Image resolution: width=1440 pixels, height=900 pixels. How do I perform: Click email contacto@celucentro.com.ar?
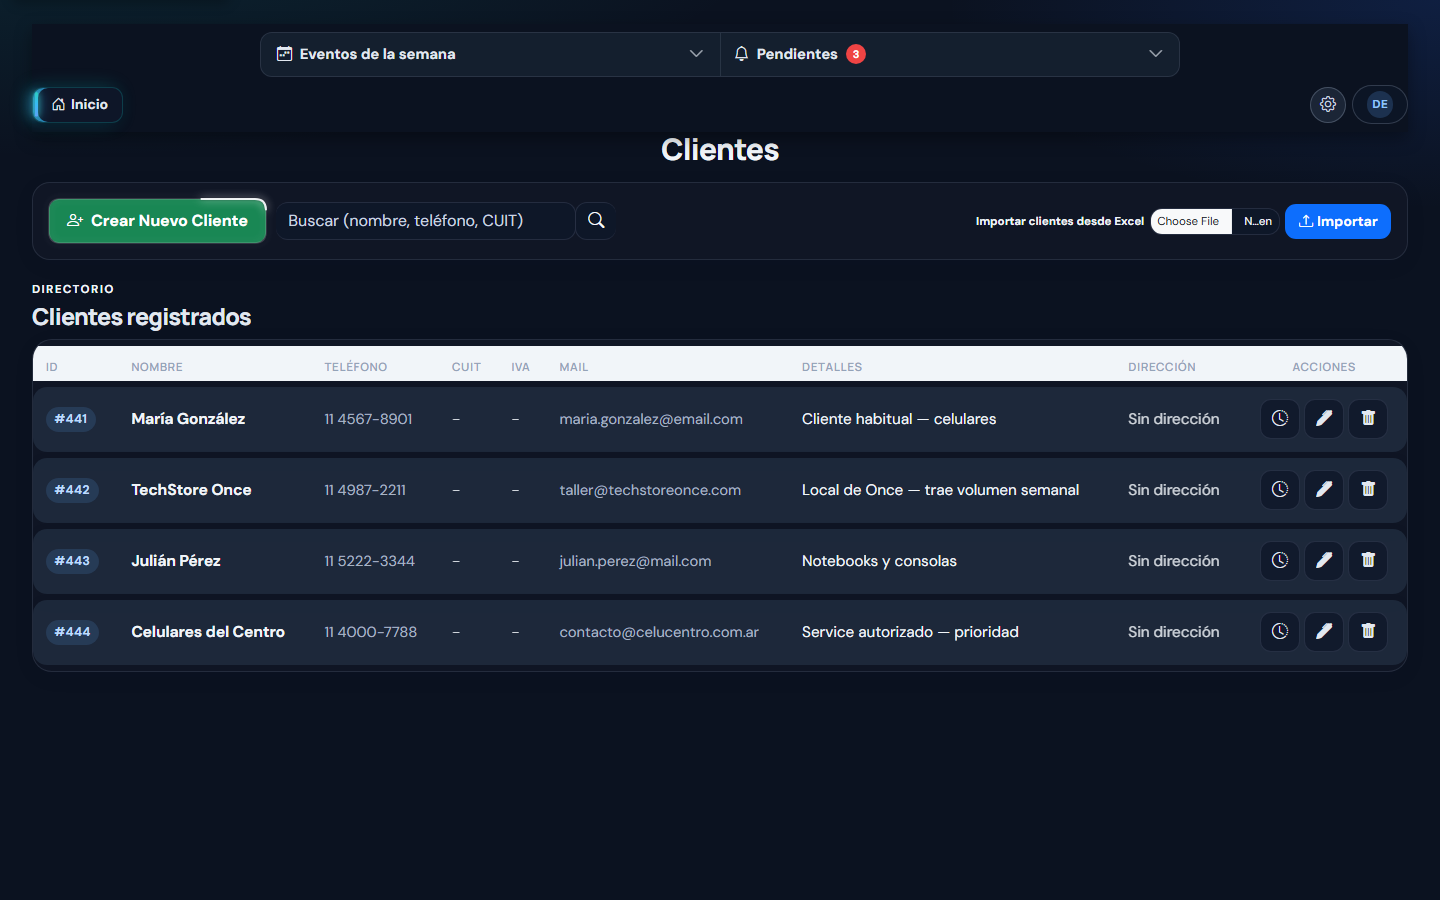click(x=659, y=632)
